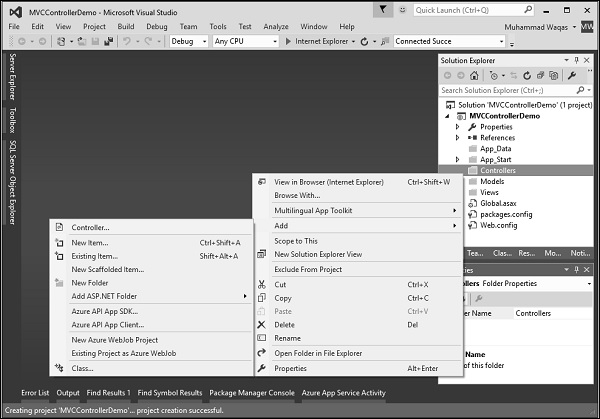Click the New Project toolbar icon
Image resolution: width=600 pixels, height=419 pixels.
point(61,41)
